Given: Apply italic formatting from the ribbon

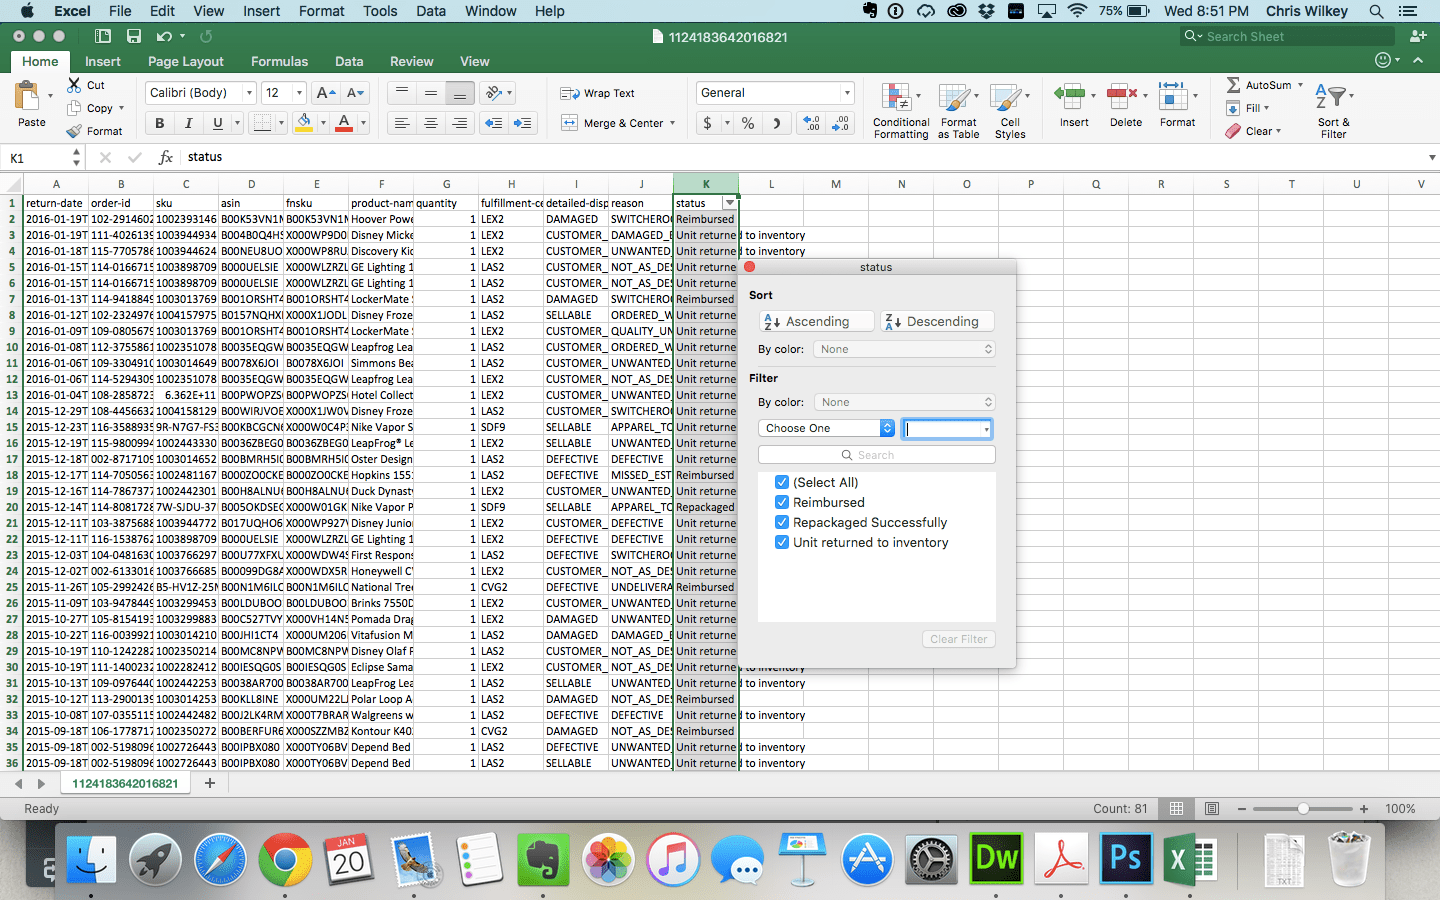Looking at the screenshot, I should pos(188,123).
